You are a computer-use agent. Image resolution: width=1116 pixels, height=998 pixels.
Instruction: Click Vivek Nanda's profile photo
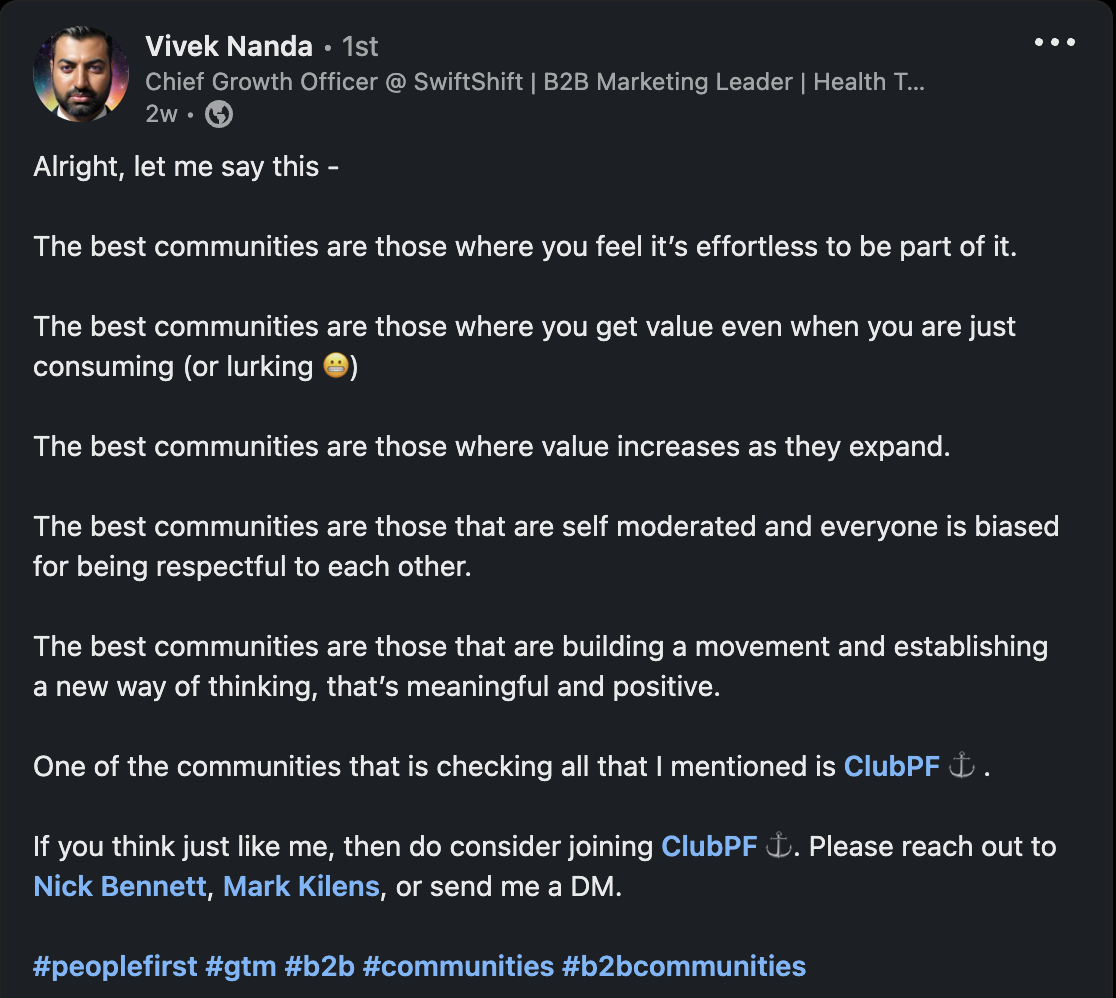(x=81, y=75)
